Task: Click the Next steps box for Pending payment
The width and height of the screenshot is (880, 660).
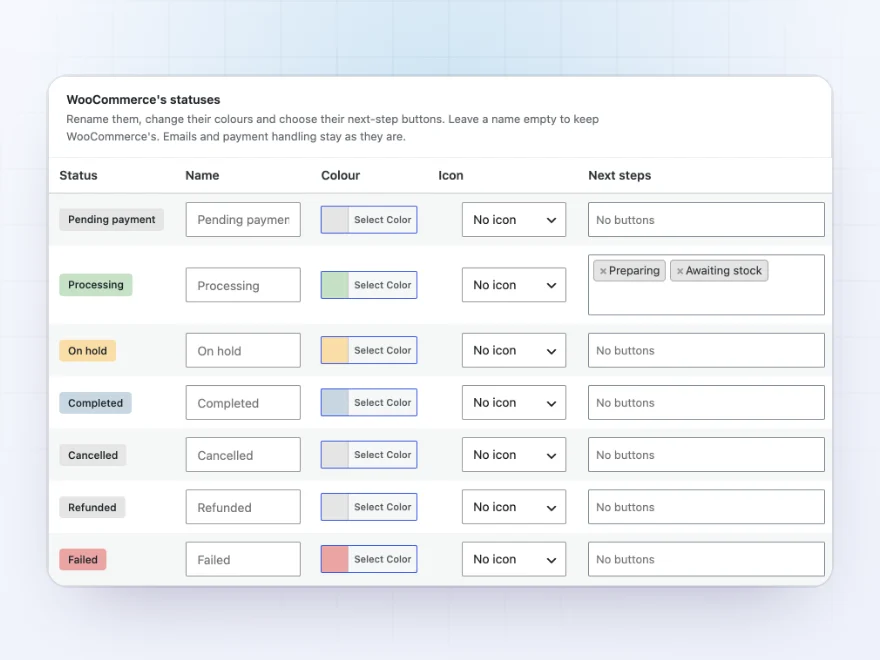Action: point(706,219)
